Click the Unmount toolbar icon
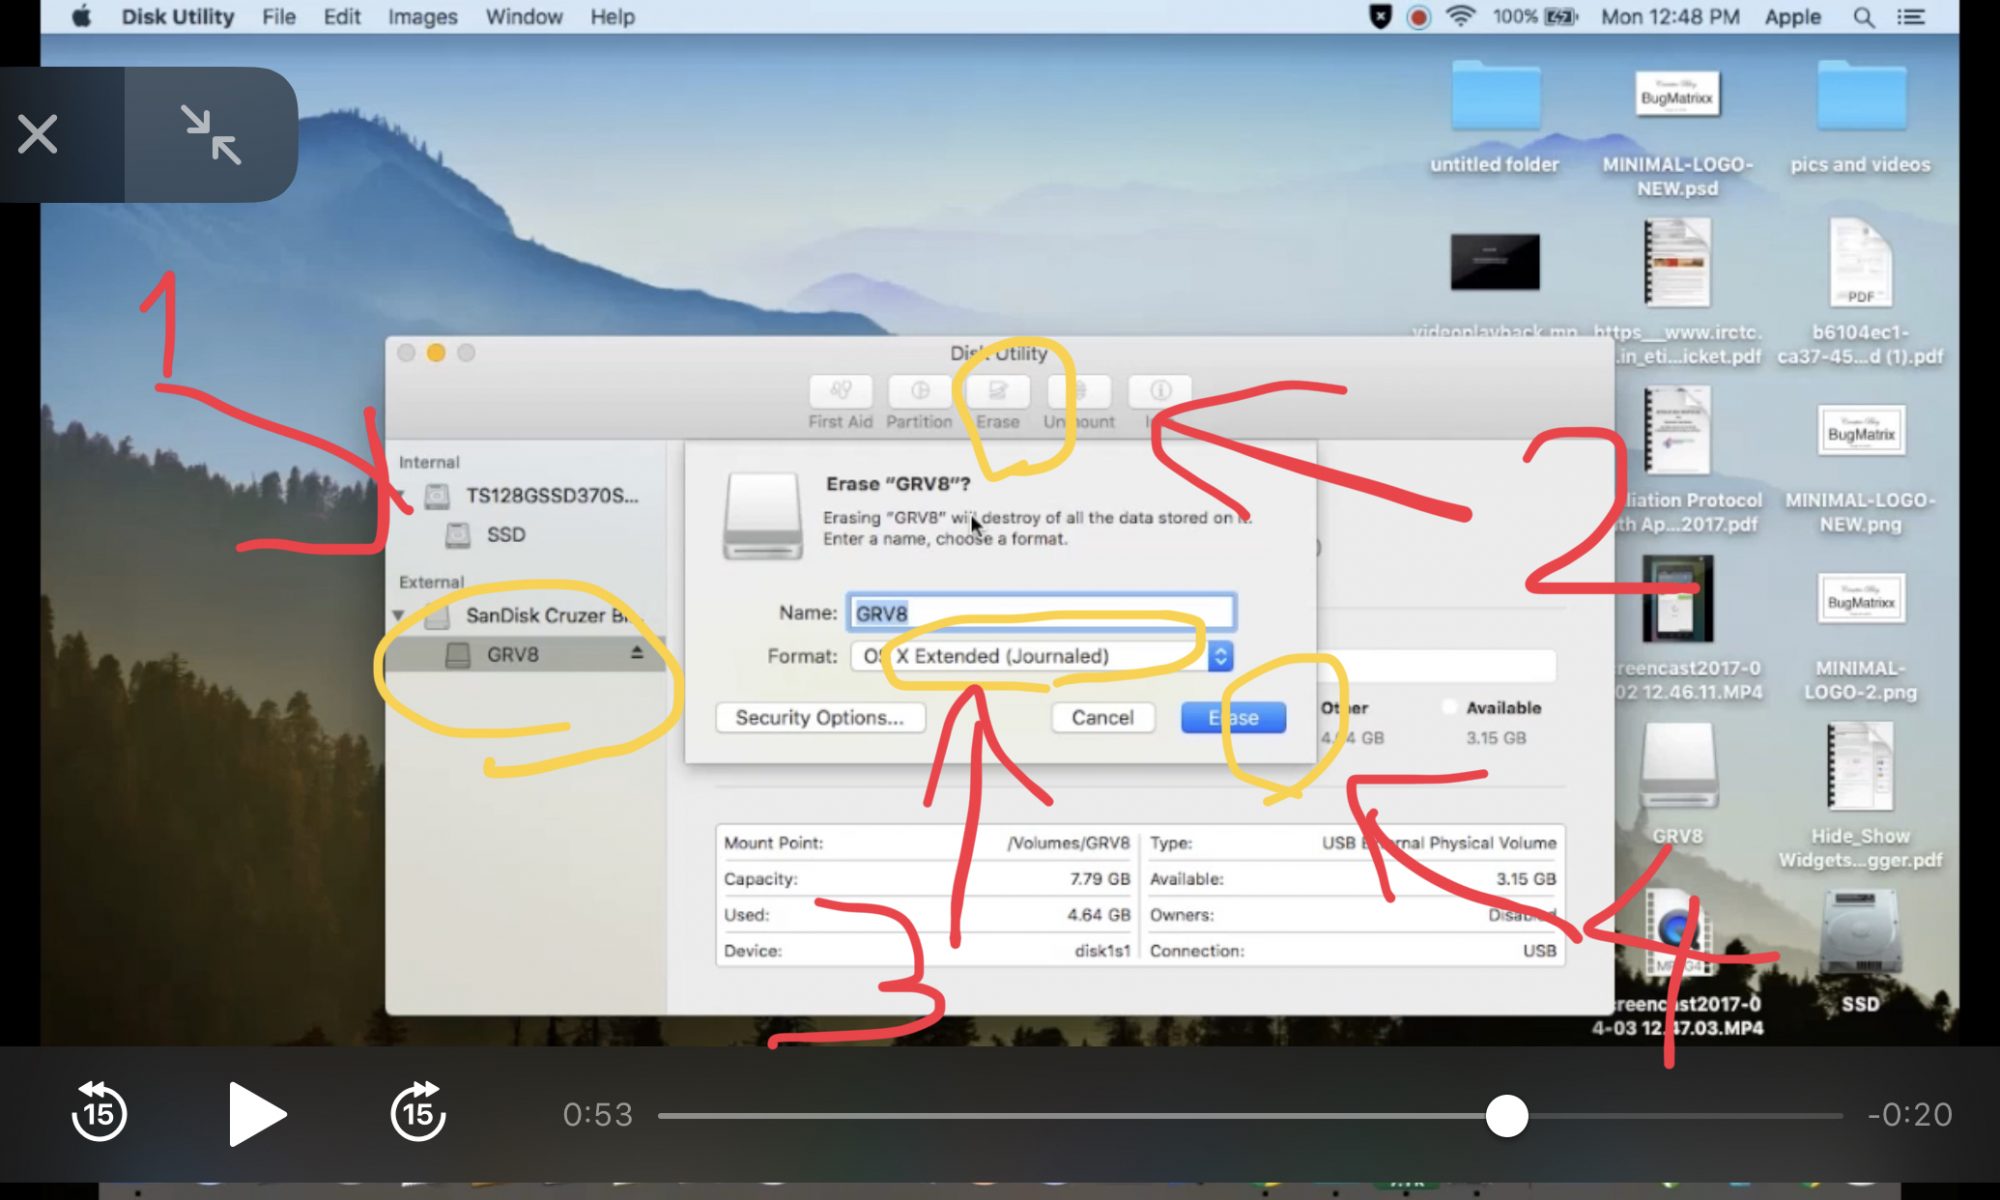The image size is (2000, 1200). 1079,391
